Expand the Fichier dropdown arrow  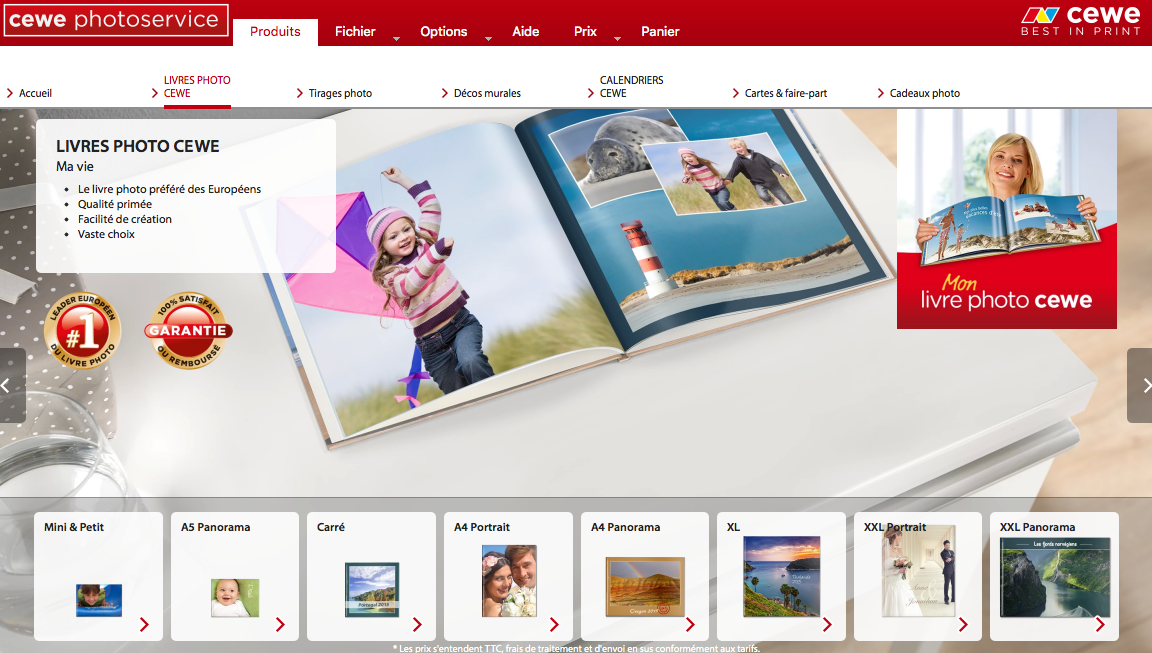(x=397, y=38)
